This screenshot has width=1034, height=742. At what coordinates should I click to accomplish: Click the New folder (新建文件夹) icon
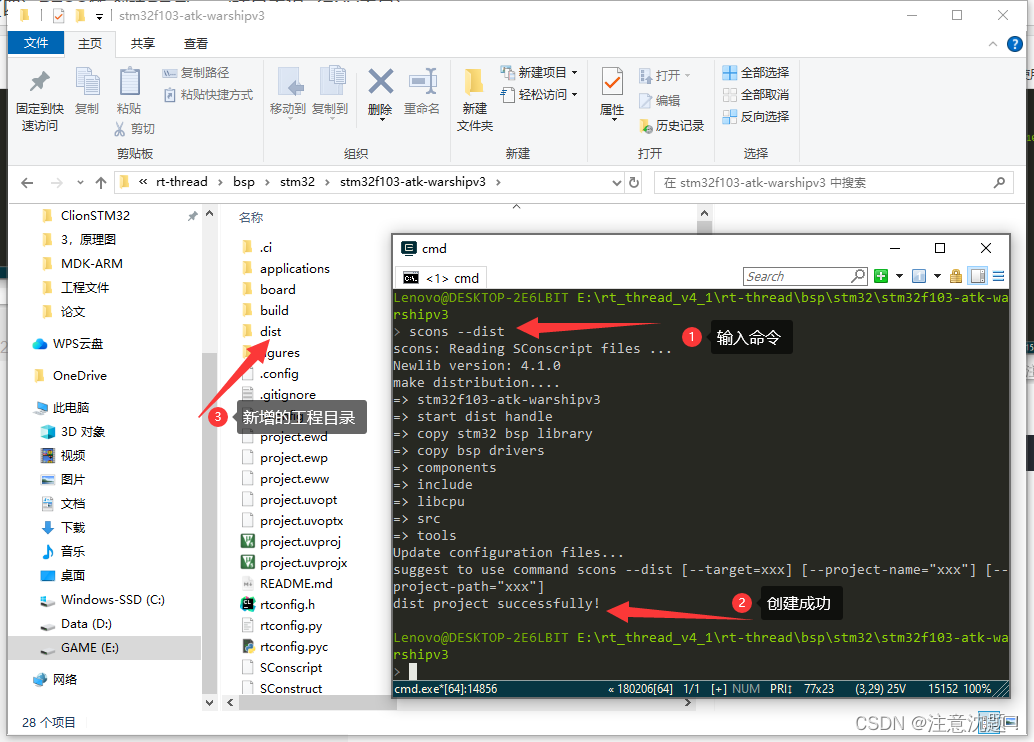tap(473, 82)
